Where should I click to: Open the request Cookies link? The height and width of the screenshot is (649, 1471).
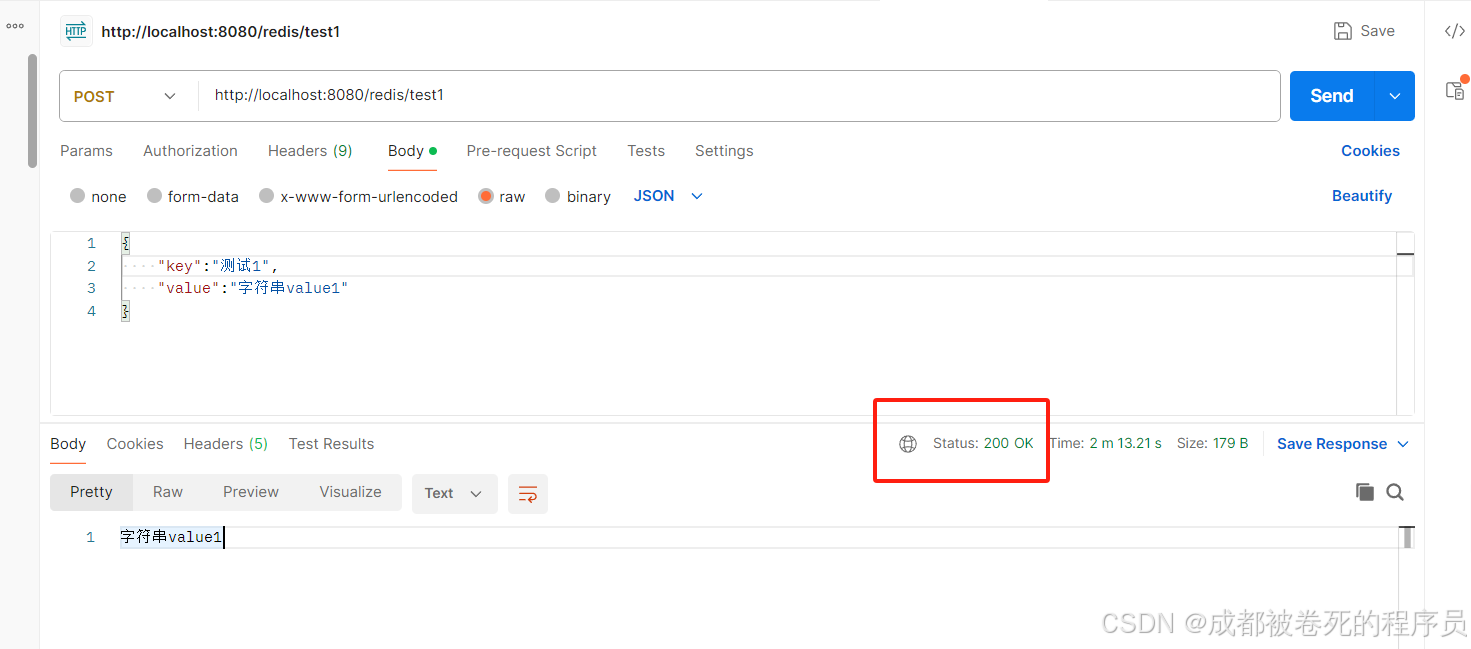[x=1370, y=151]
